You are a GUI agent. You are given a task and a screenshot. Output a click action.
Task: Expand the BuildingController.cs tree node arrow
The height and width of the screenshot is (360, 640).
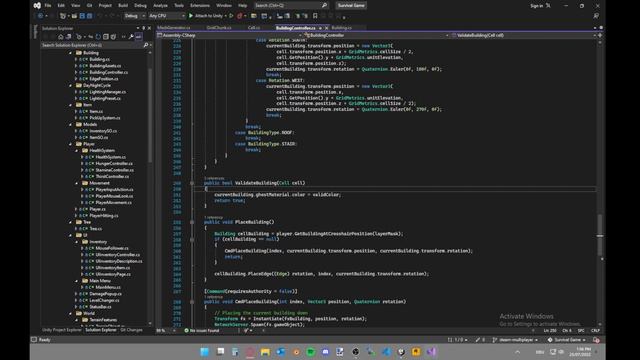click(x=76, y=72)
